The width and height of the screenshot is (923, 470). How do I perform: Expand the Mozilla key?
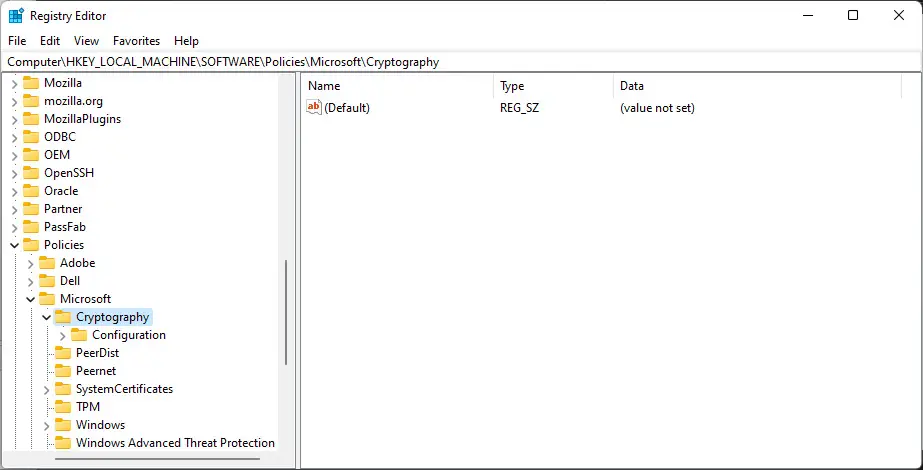pos(15,84)
